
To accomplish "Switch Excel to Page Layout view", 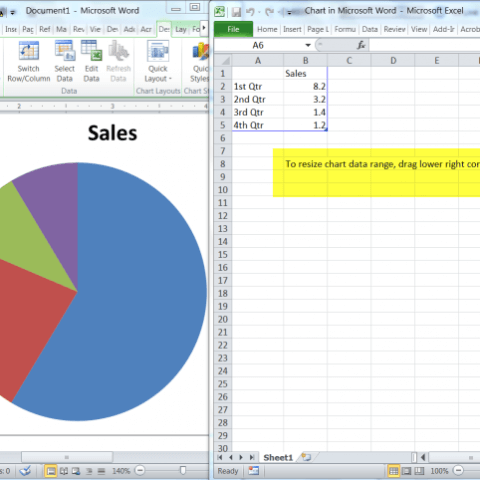I will (406, 471).
